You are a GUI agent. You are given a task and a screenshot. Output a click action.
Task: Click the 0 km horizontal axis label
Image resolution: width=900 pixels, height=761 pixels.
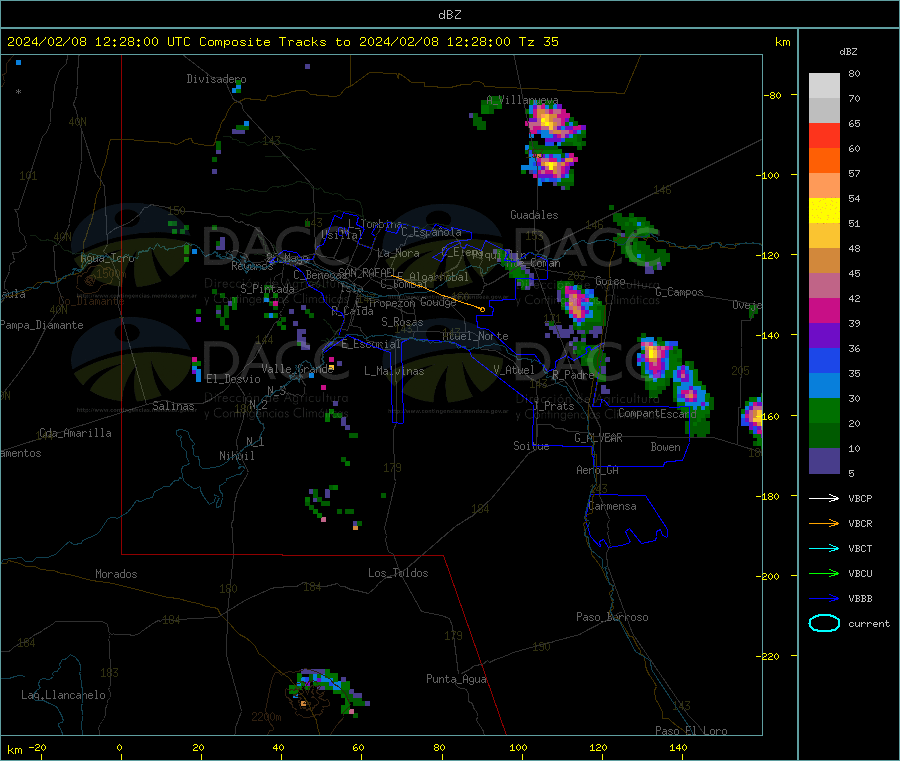point(119,747)
